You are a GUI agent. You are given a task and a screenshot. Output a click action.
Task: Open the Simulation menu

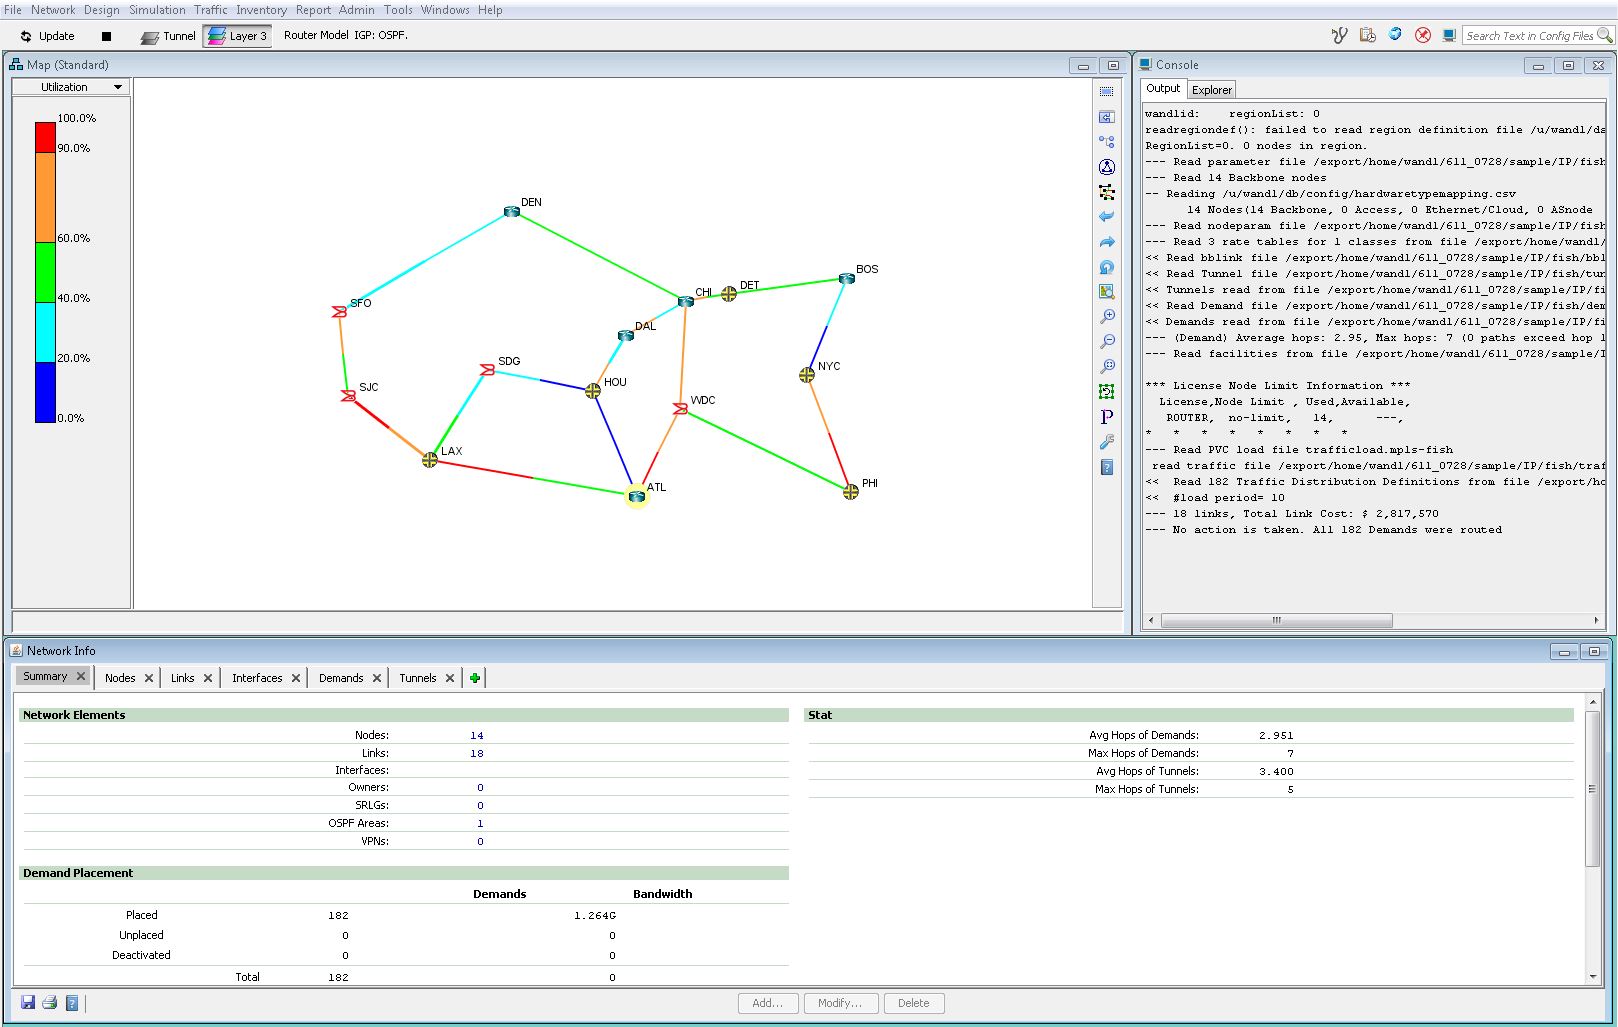[x=157, y=10]
